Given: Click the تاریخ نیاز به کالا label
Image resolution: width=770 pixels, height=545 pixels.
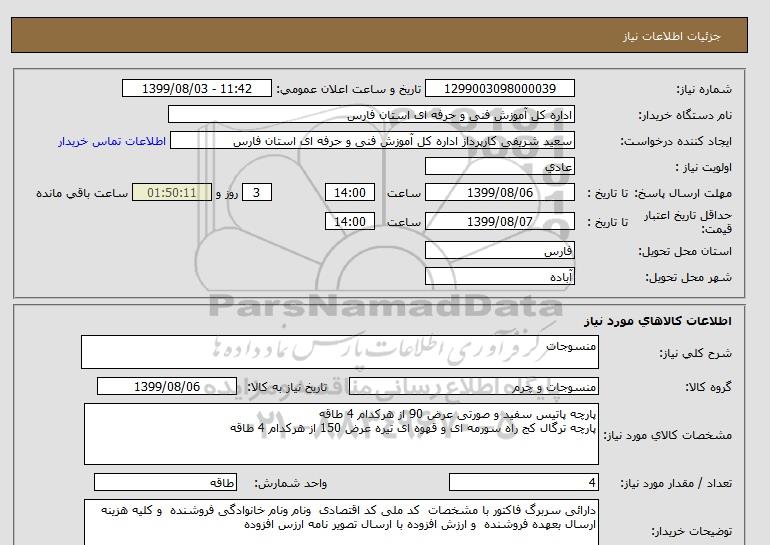Looking at the screenshot, I should pos(286,387).
